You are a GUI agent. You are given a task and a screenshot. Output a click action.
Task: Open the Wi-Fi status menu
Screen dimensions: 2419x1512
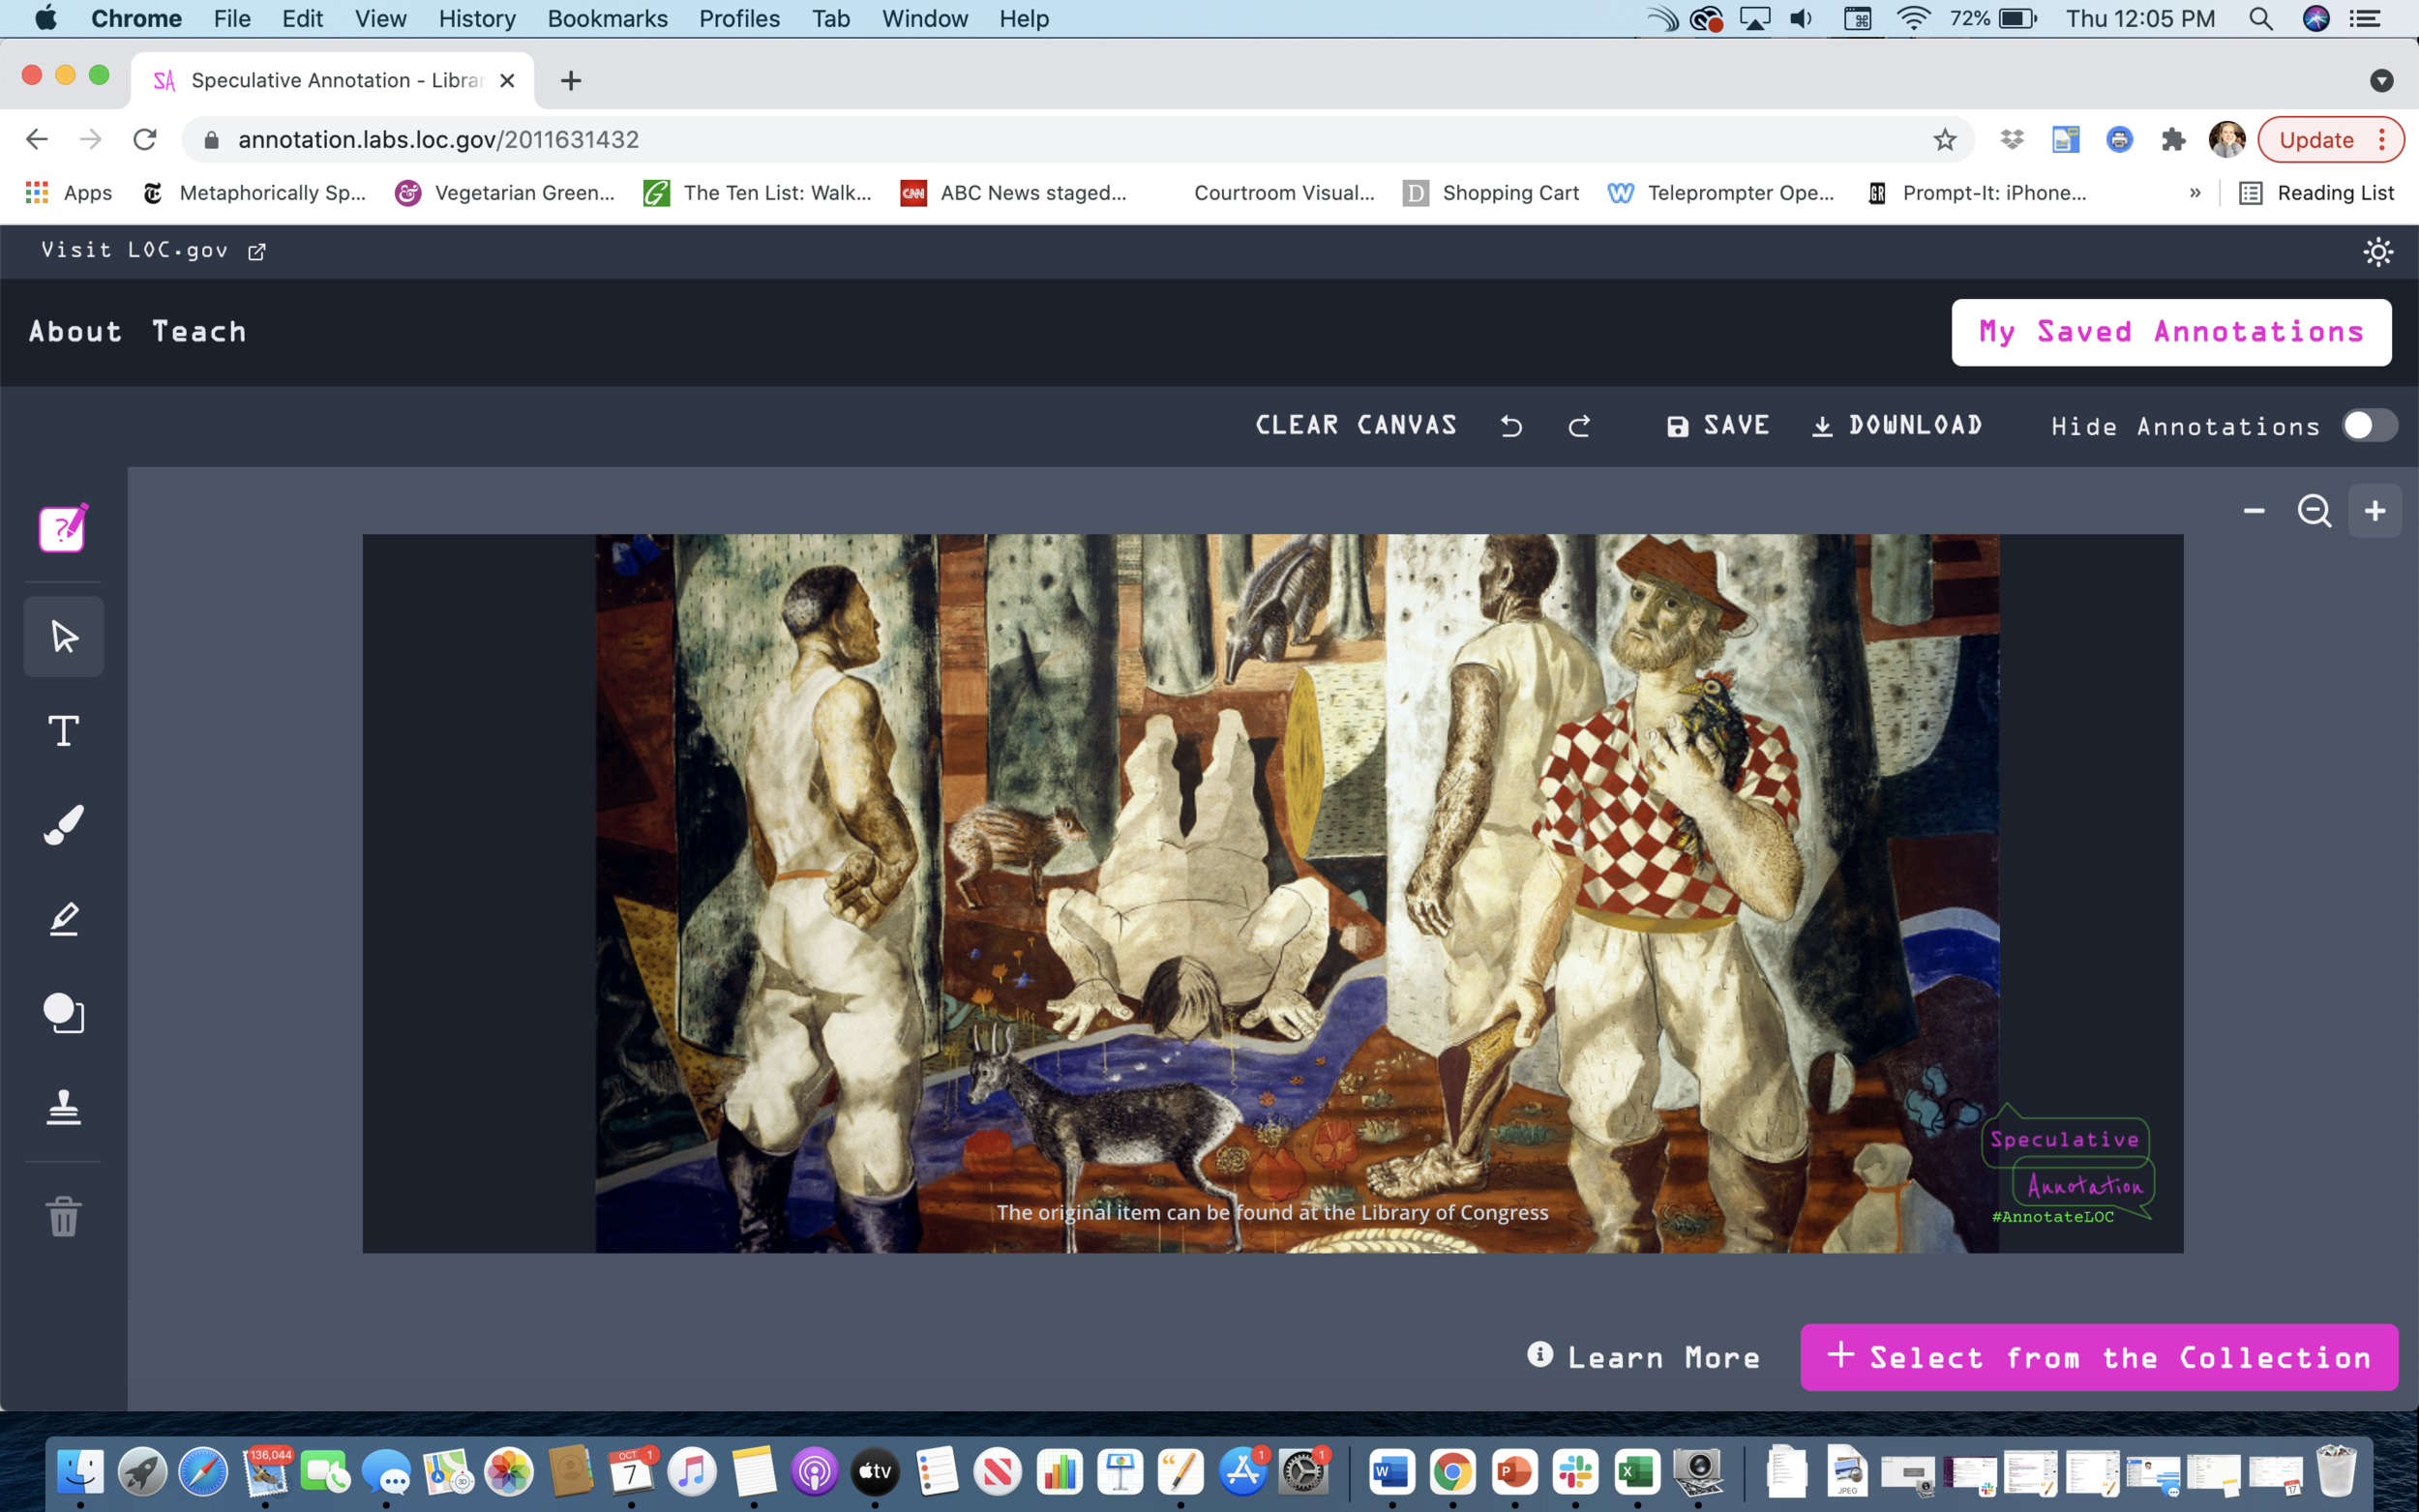click(x=1912, y=19)
